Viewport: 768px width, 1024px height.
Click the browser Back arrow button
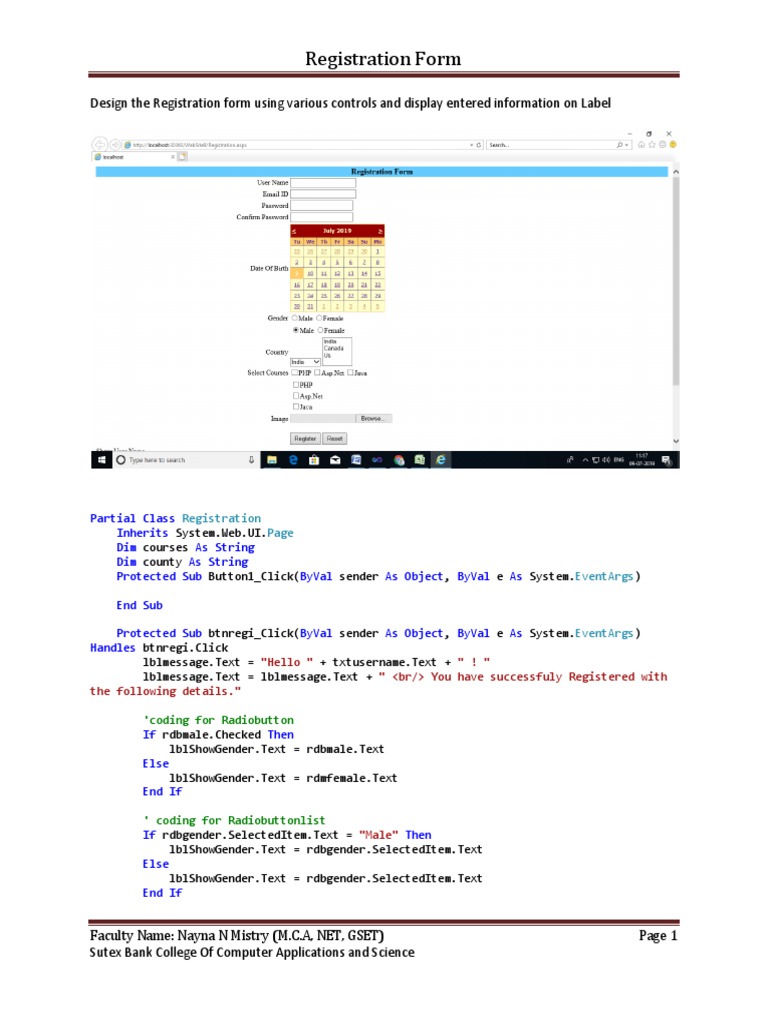tap(99, 144)
